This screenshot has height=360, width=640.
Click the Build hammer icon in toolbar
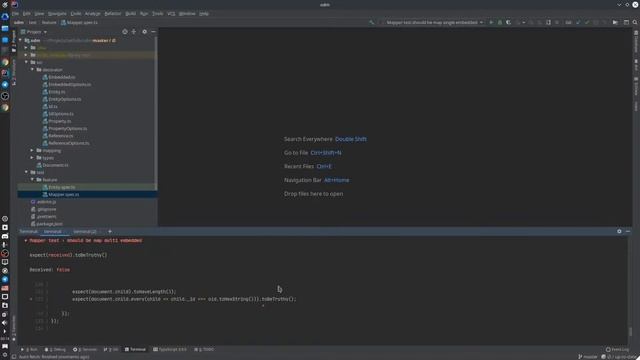371,22
